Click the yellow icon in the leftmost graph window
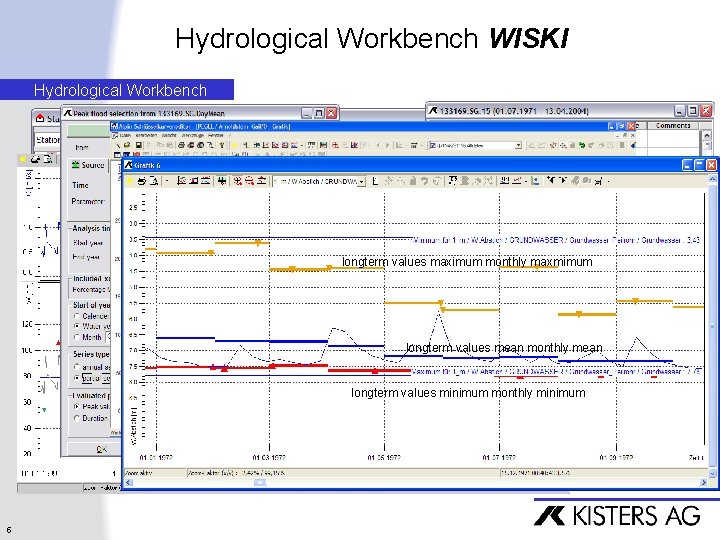This screenshot has width=720, height=540. [x=23, y=159]
